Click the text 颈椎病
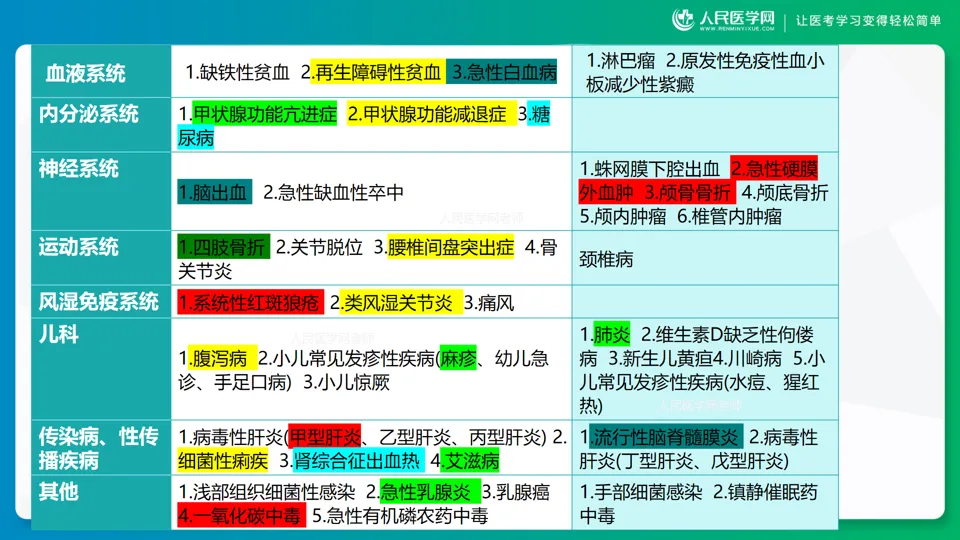Image resolution: width=960 pixels, height=540 pixels. [x=606, y=260]
